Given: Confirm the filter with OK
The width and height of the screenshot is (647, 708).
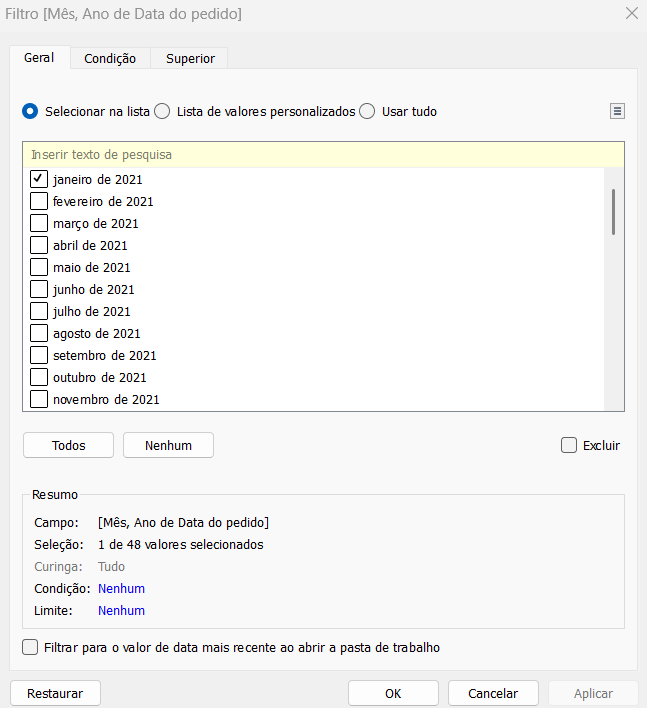Looking at the screenshot, I should [x=393, y=693].
